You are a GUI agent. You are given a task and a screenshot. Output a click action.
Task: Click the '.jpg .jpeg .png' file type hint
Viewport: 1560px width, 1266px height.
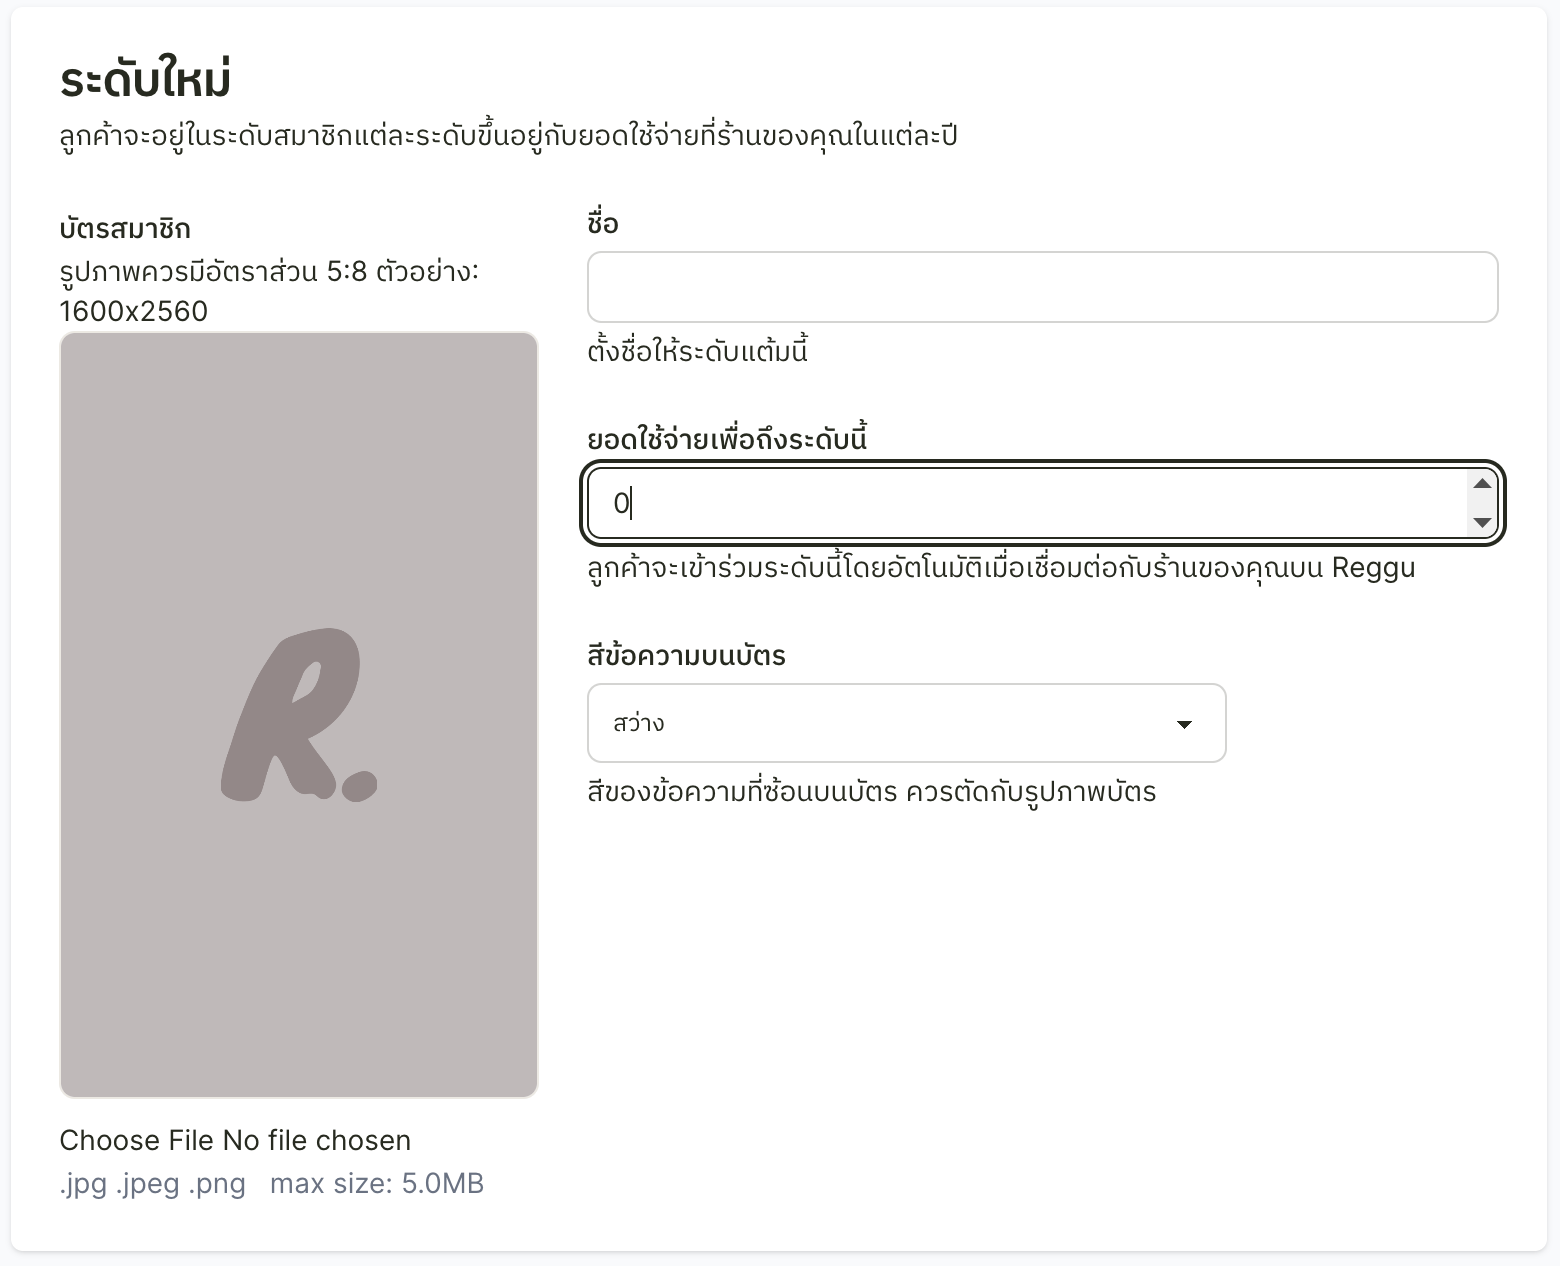[152, 1184]
